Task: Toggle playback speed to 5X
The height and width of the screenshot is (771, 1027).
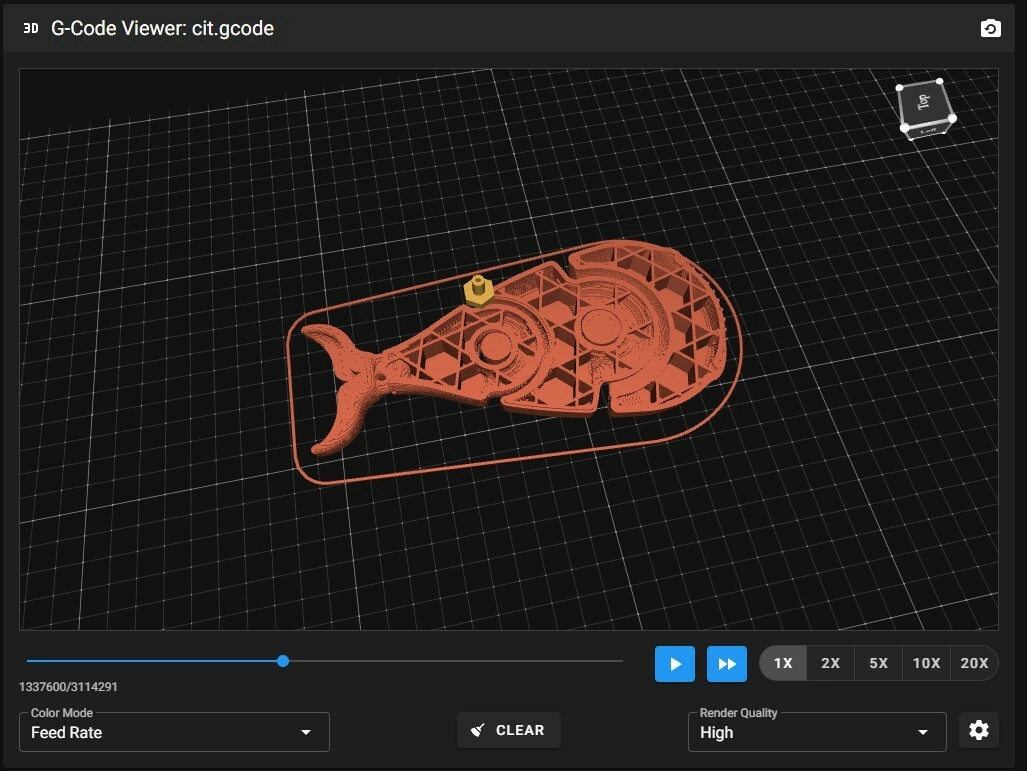Action: [878, 663]
